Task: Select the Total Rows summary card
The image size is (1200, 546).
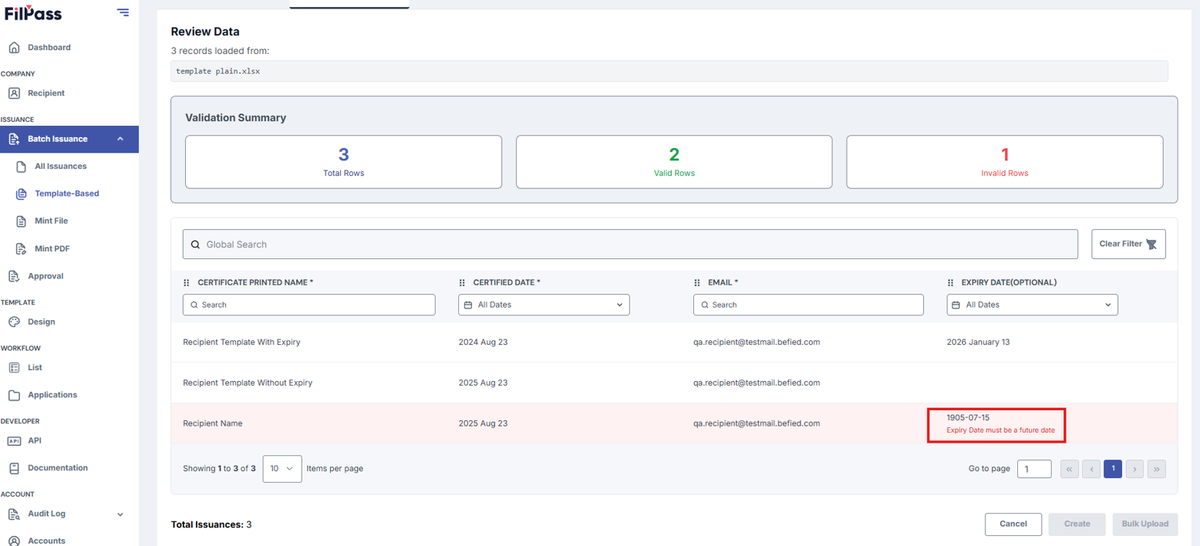Action: (x=343, y=162)
